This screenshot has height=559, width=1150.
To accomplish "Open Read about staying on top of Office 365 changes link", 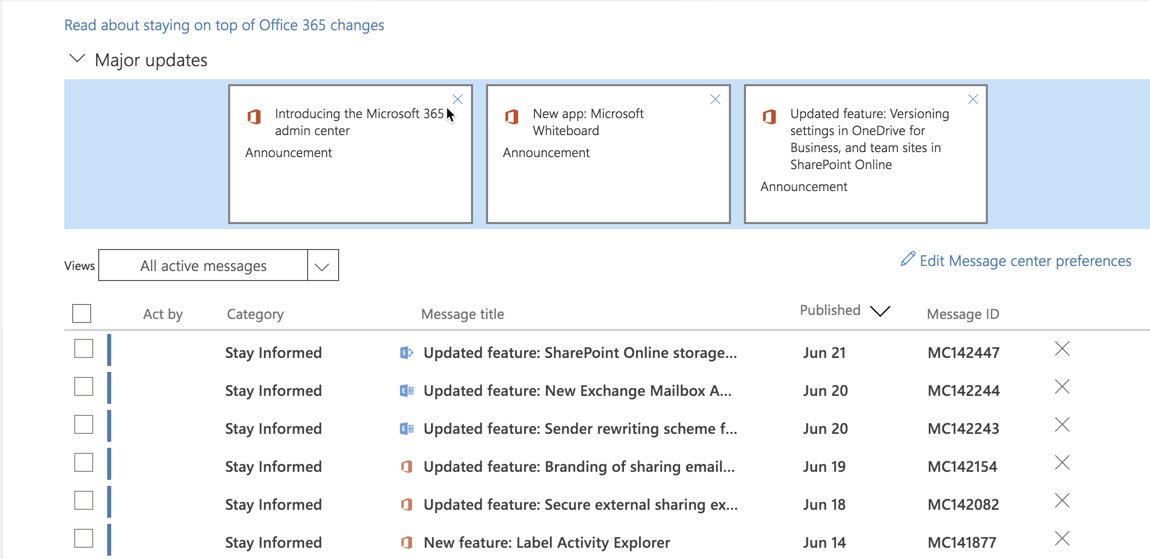I will coord(224,25).
